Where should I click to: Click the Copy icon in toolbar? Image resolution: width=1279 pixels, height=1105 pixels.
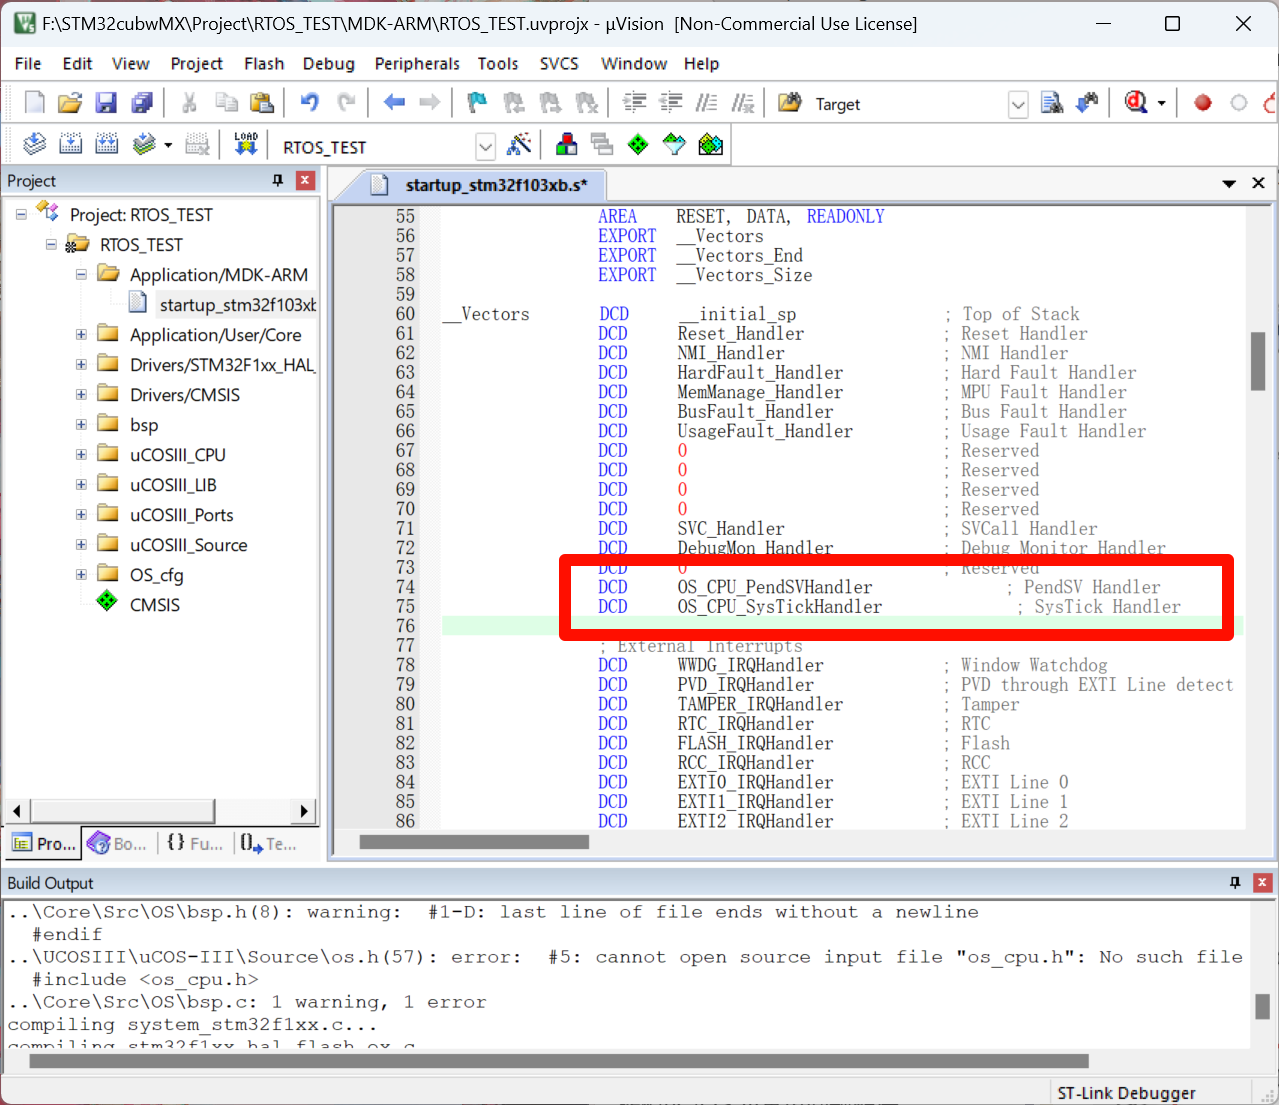click(x=226, y=103)
